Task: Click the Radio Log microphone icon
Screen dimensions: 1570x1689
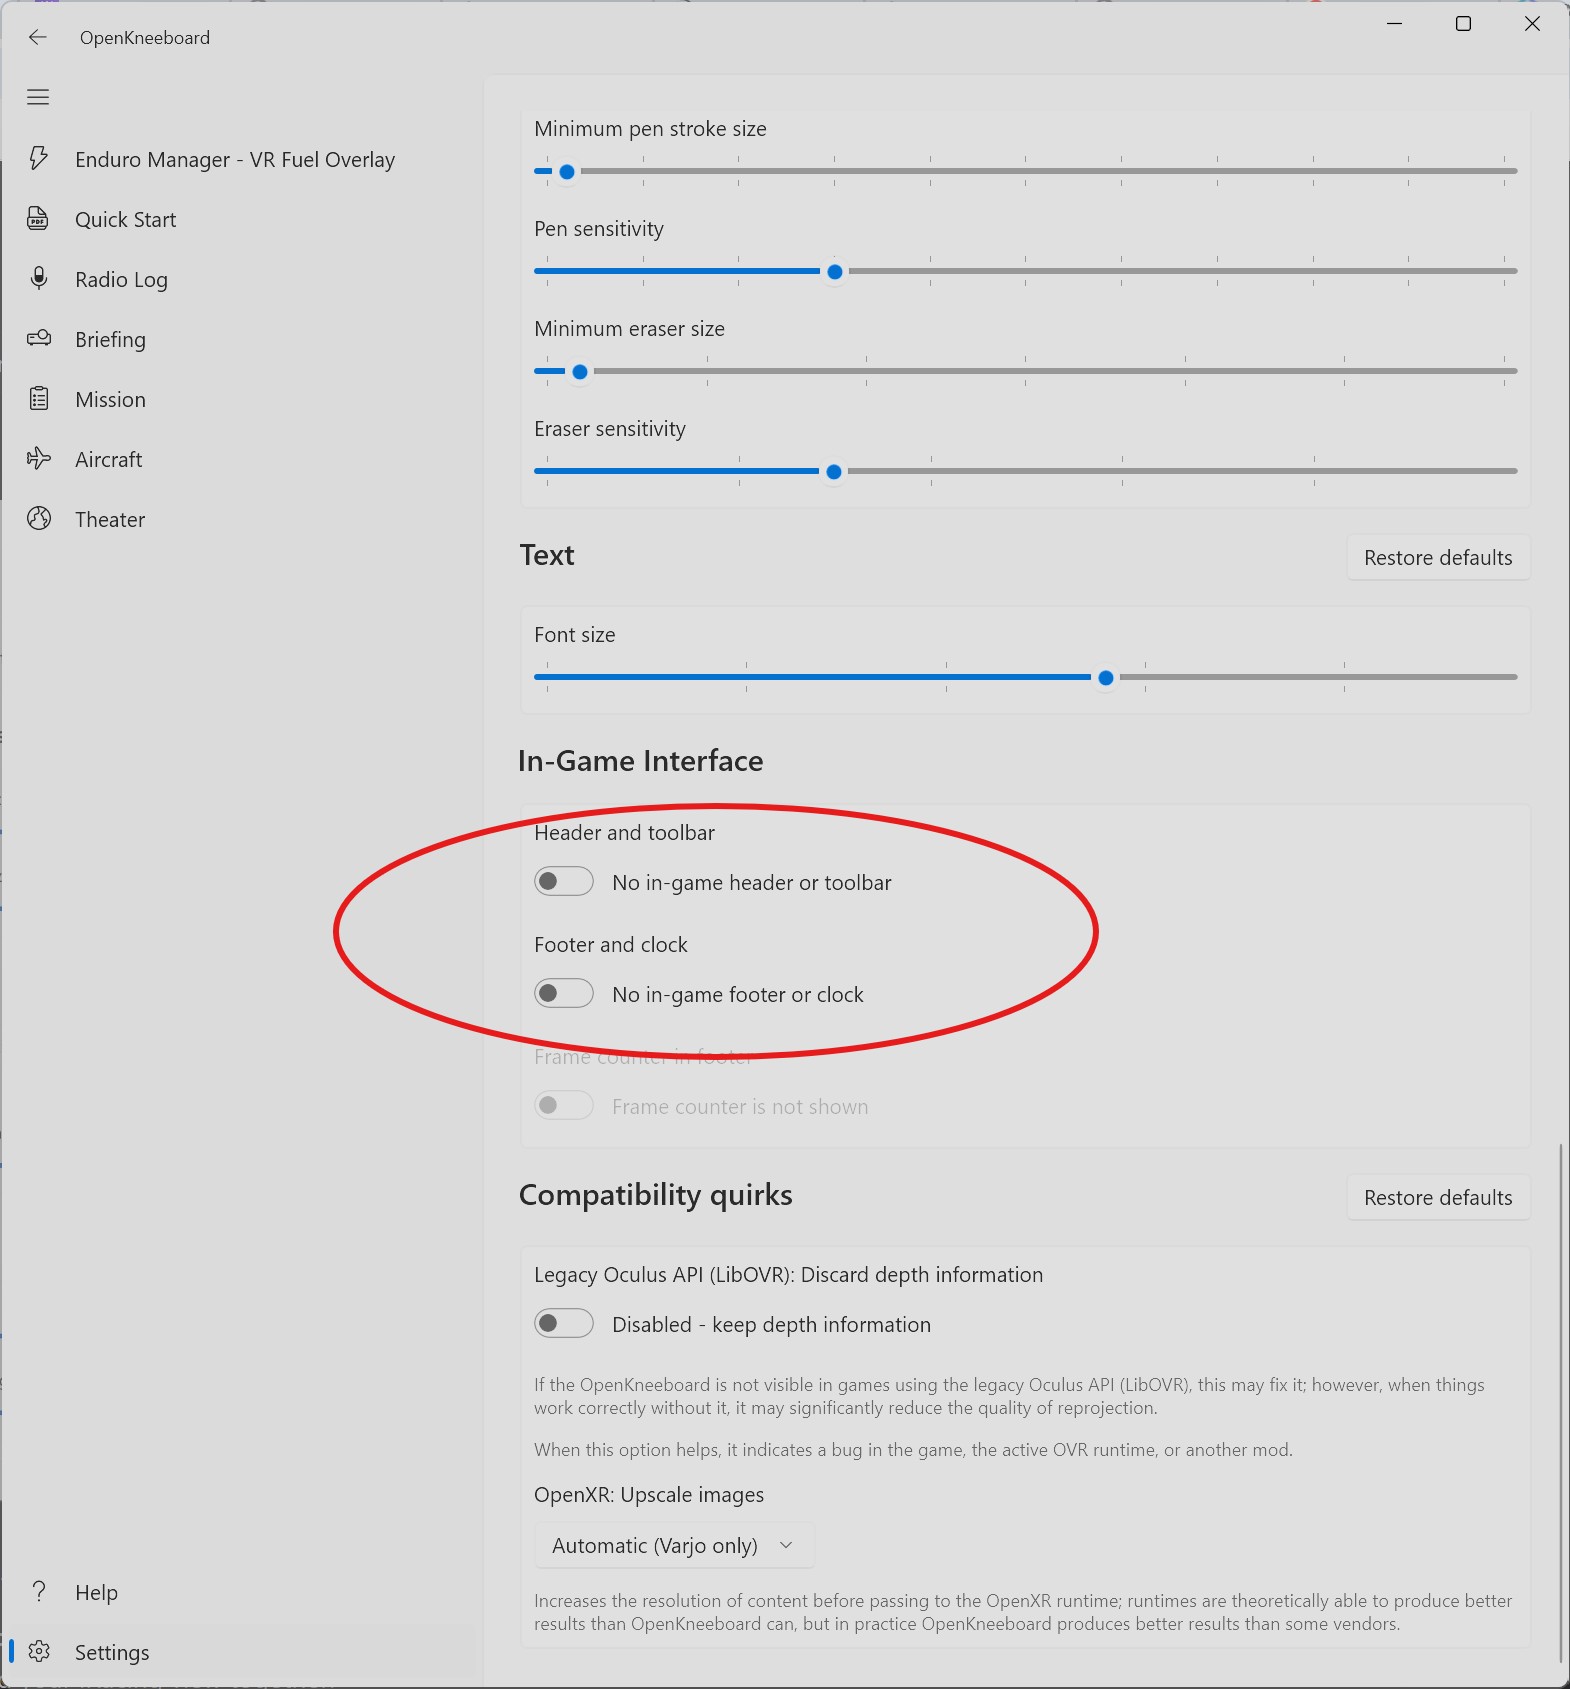Action: click(38, 278)
